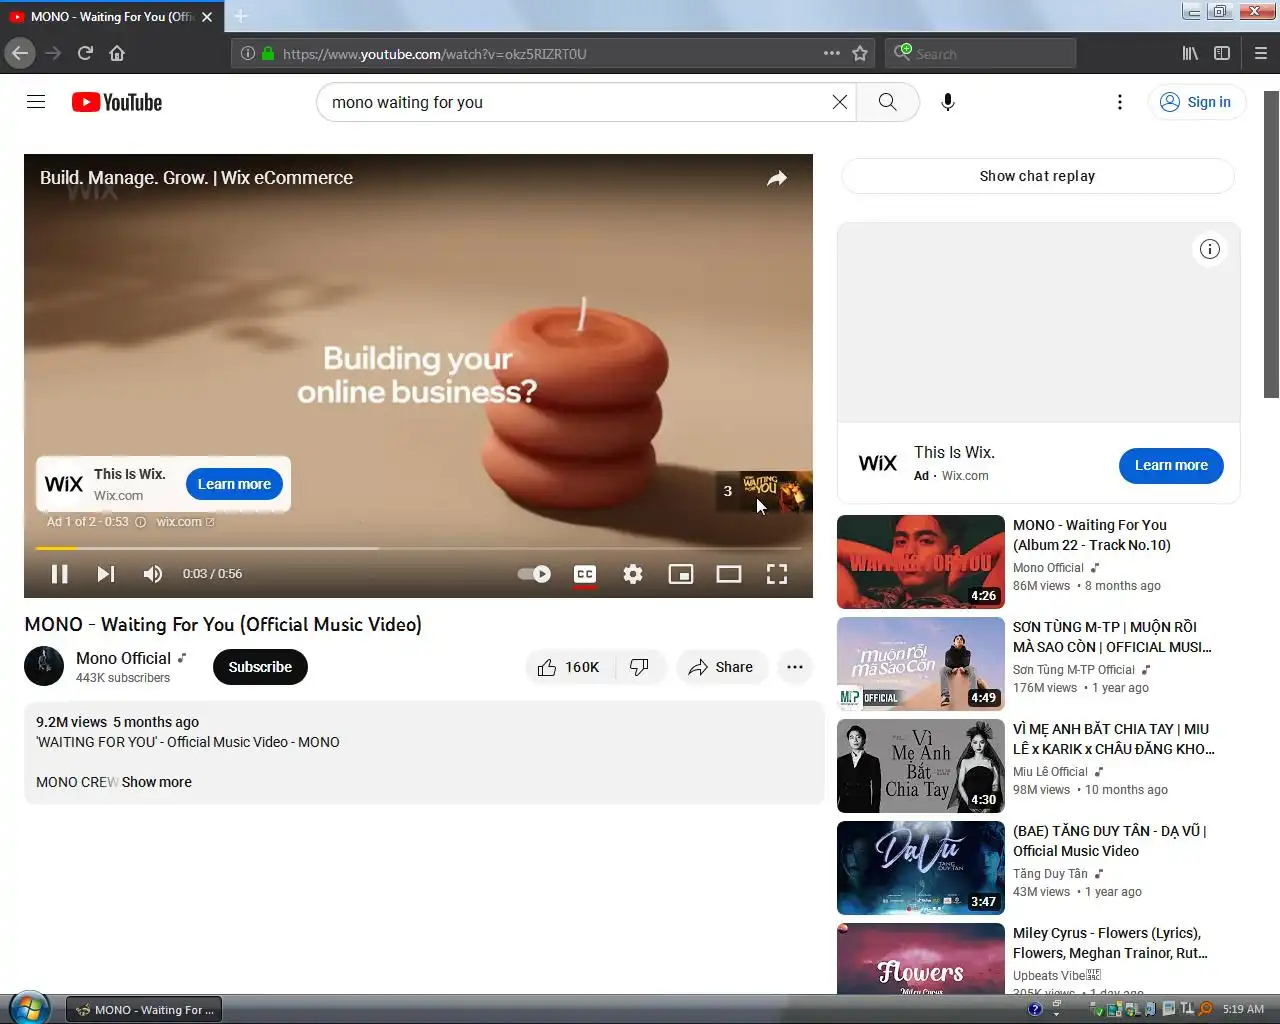
Task: Open wix.com link in ad info
Action: pyautogui.click(x=185, y=522)
